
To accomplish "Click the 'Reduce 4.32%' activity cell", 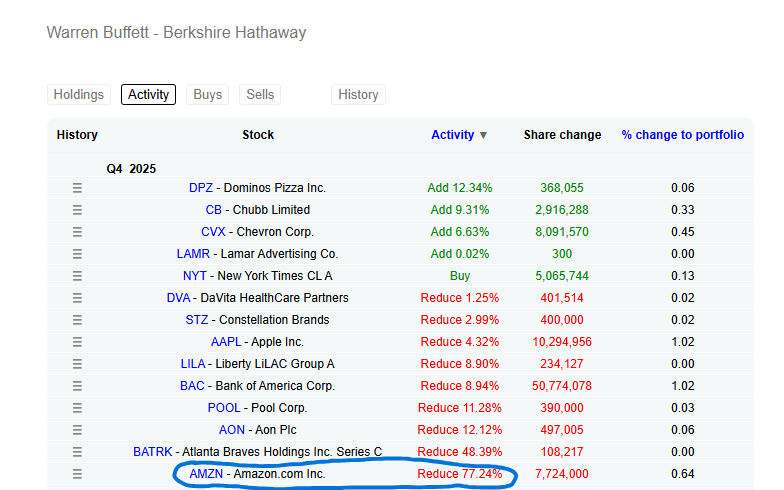I will [460, 342].
